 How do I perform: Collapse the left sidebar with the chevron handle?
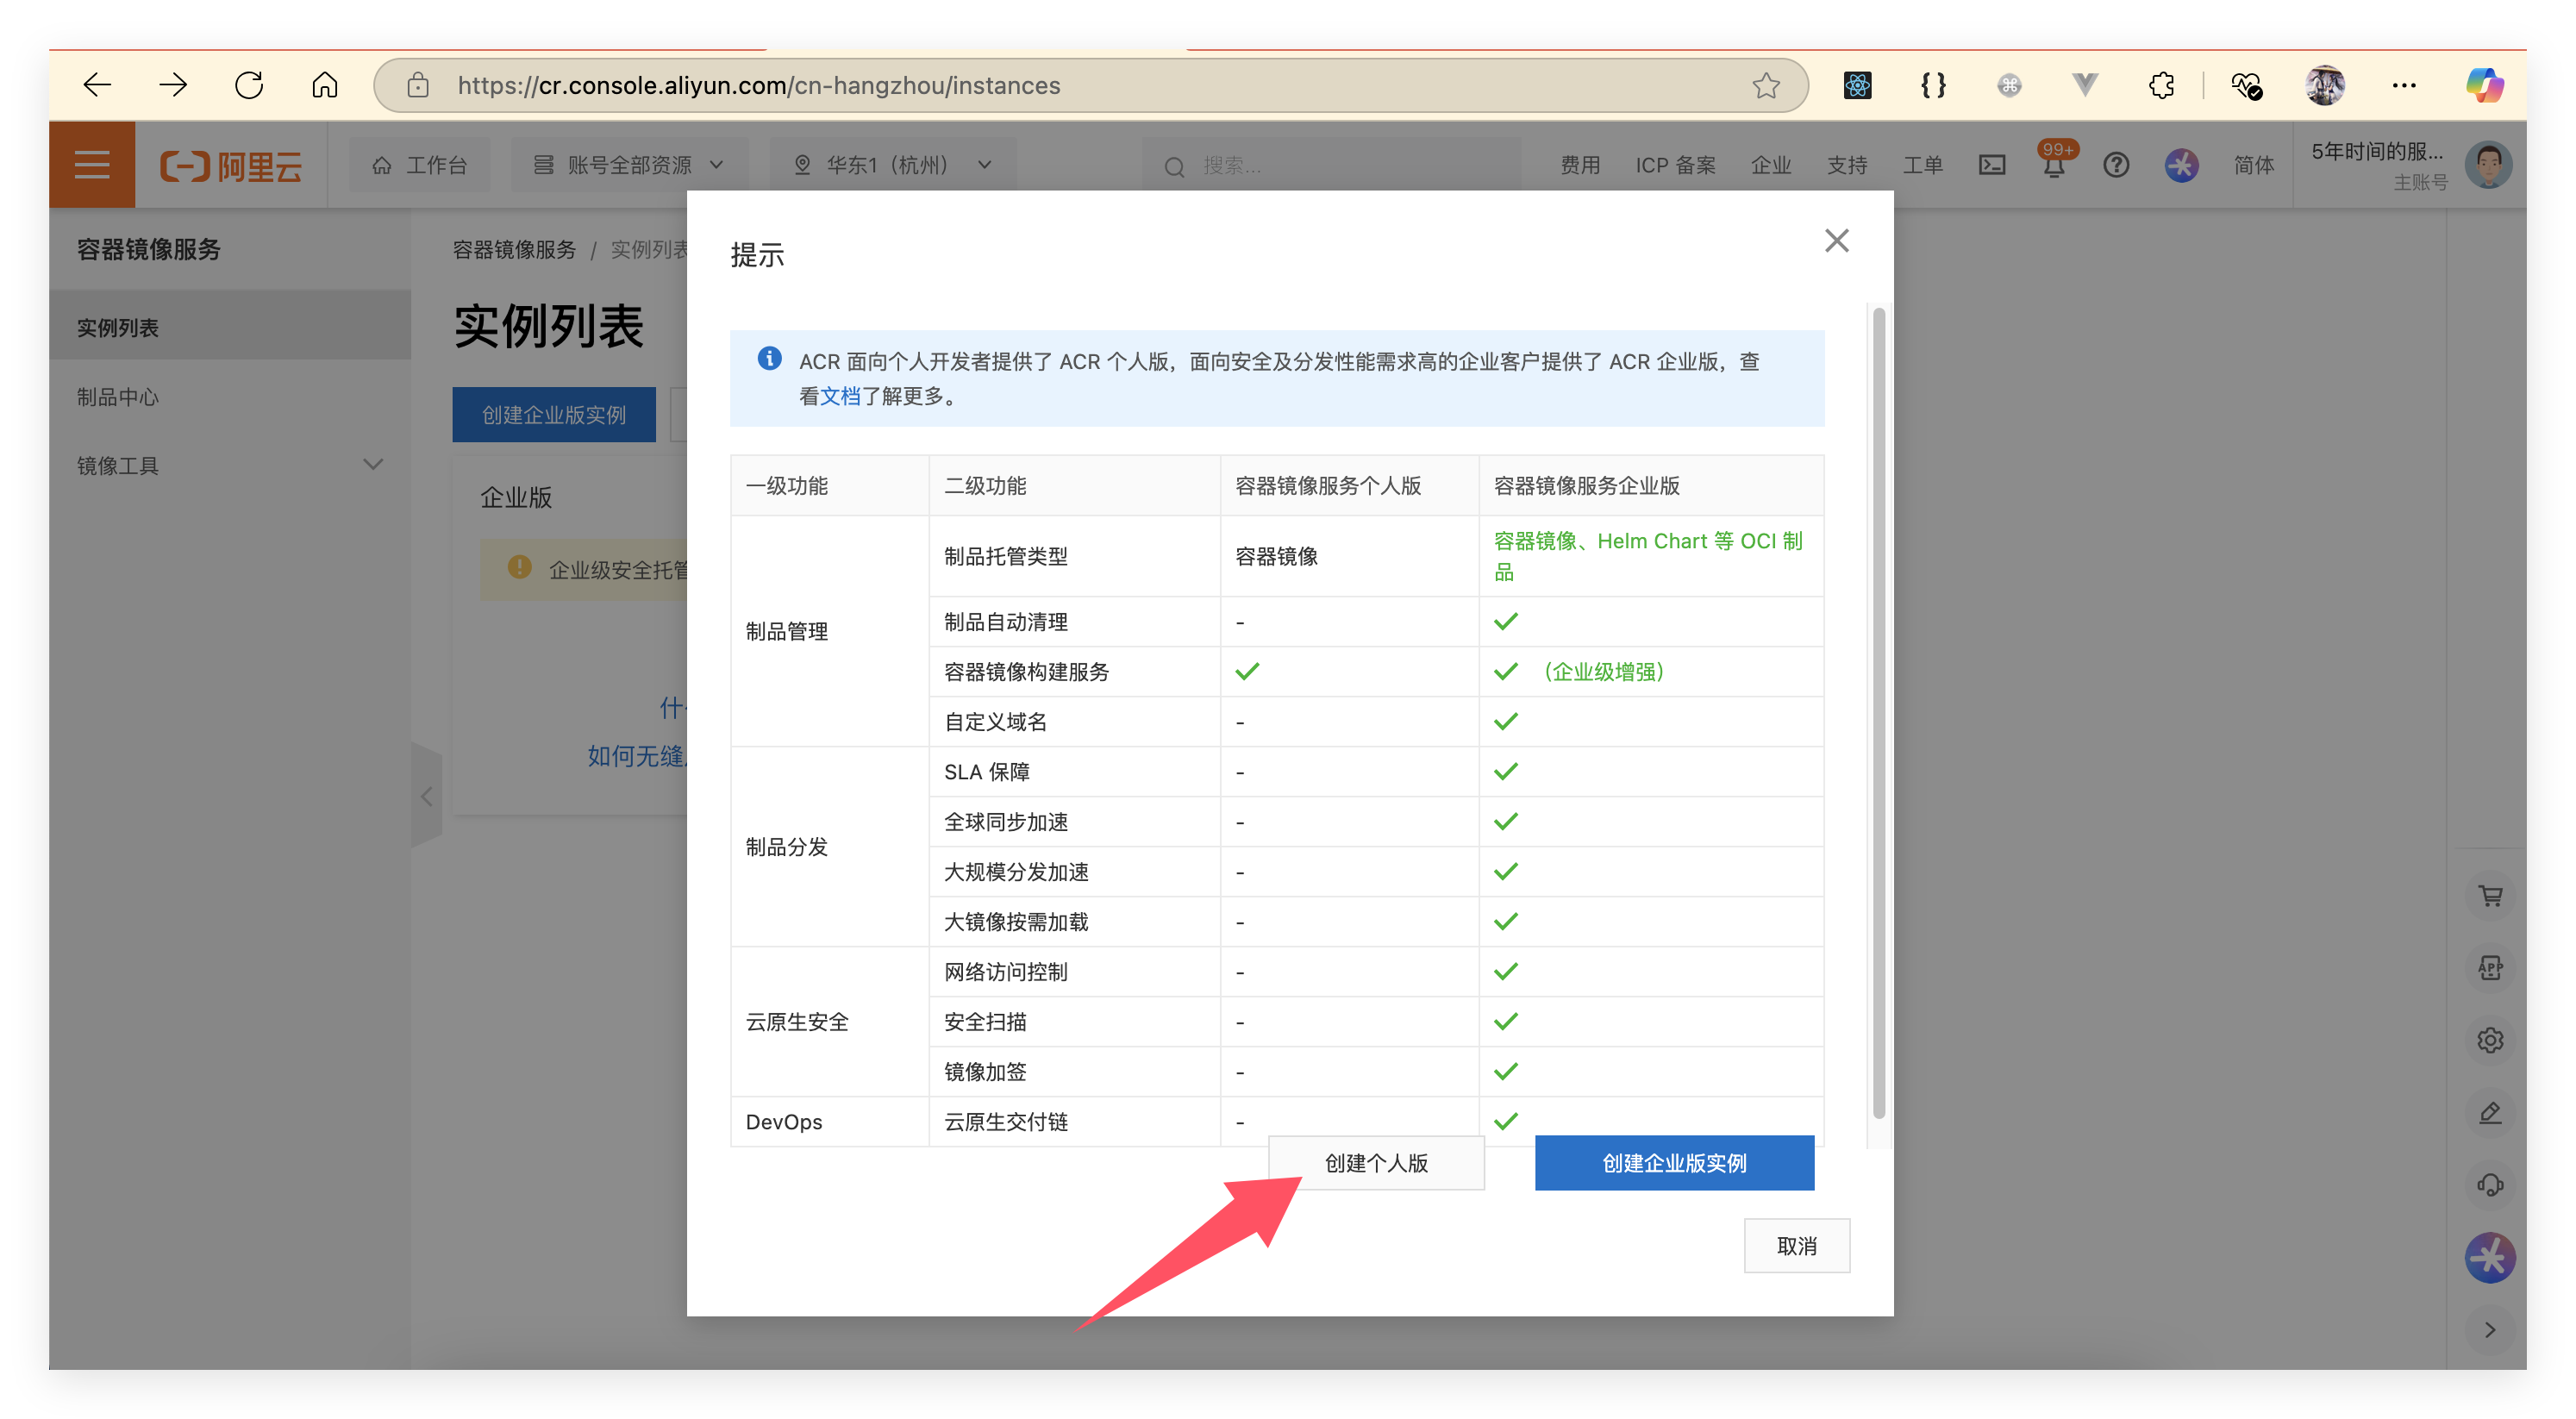[427, 796]
